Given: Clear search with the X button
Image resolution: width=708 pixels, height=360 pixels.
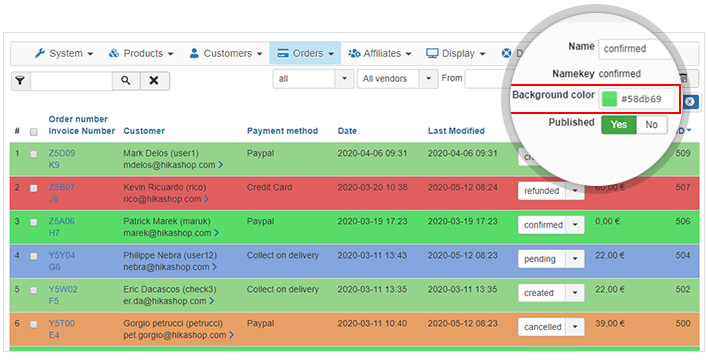Looking at the screenshot, I should 154,81.
